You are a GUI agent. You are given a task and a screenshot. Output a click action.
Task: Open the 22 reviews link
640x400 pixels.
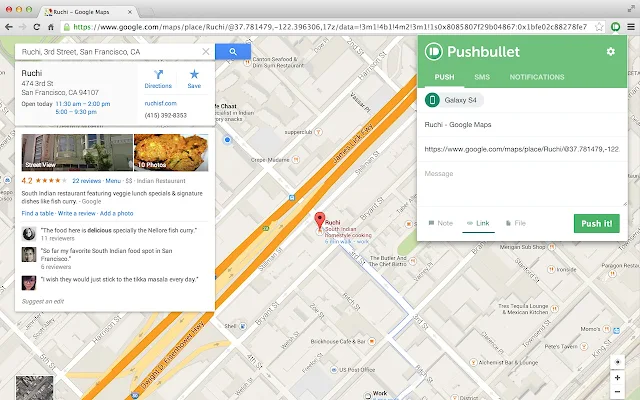coord(87,181)
